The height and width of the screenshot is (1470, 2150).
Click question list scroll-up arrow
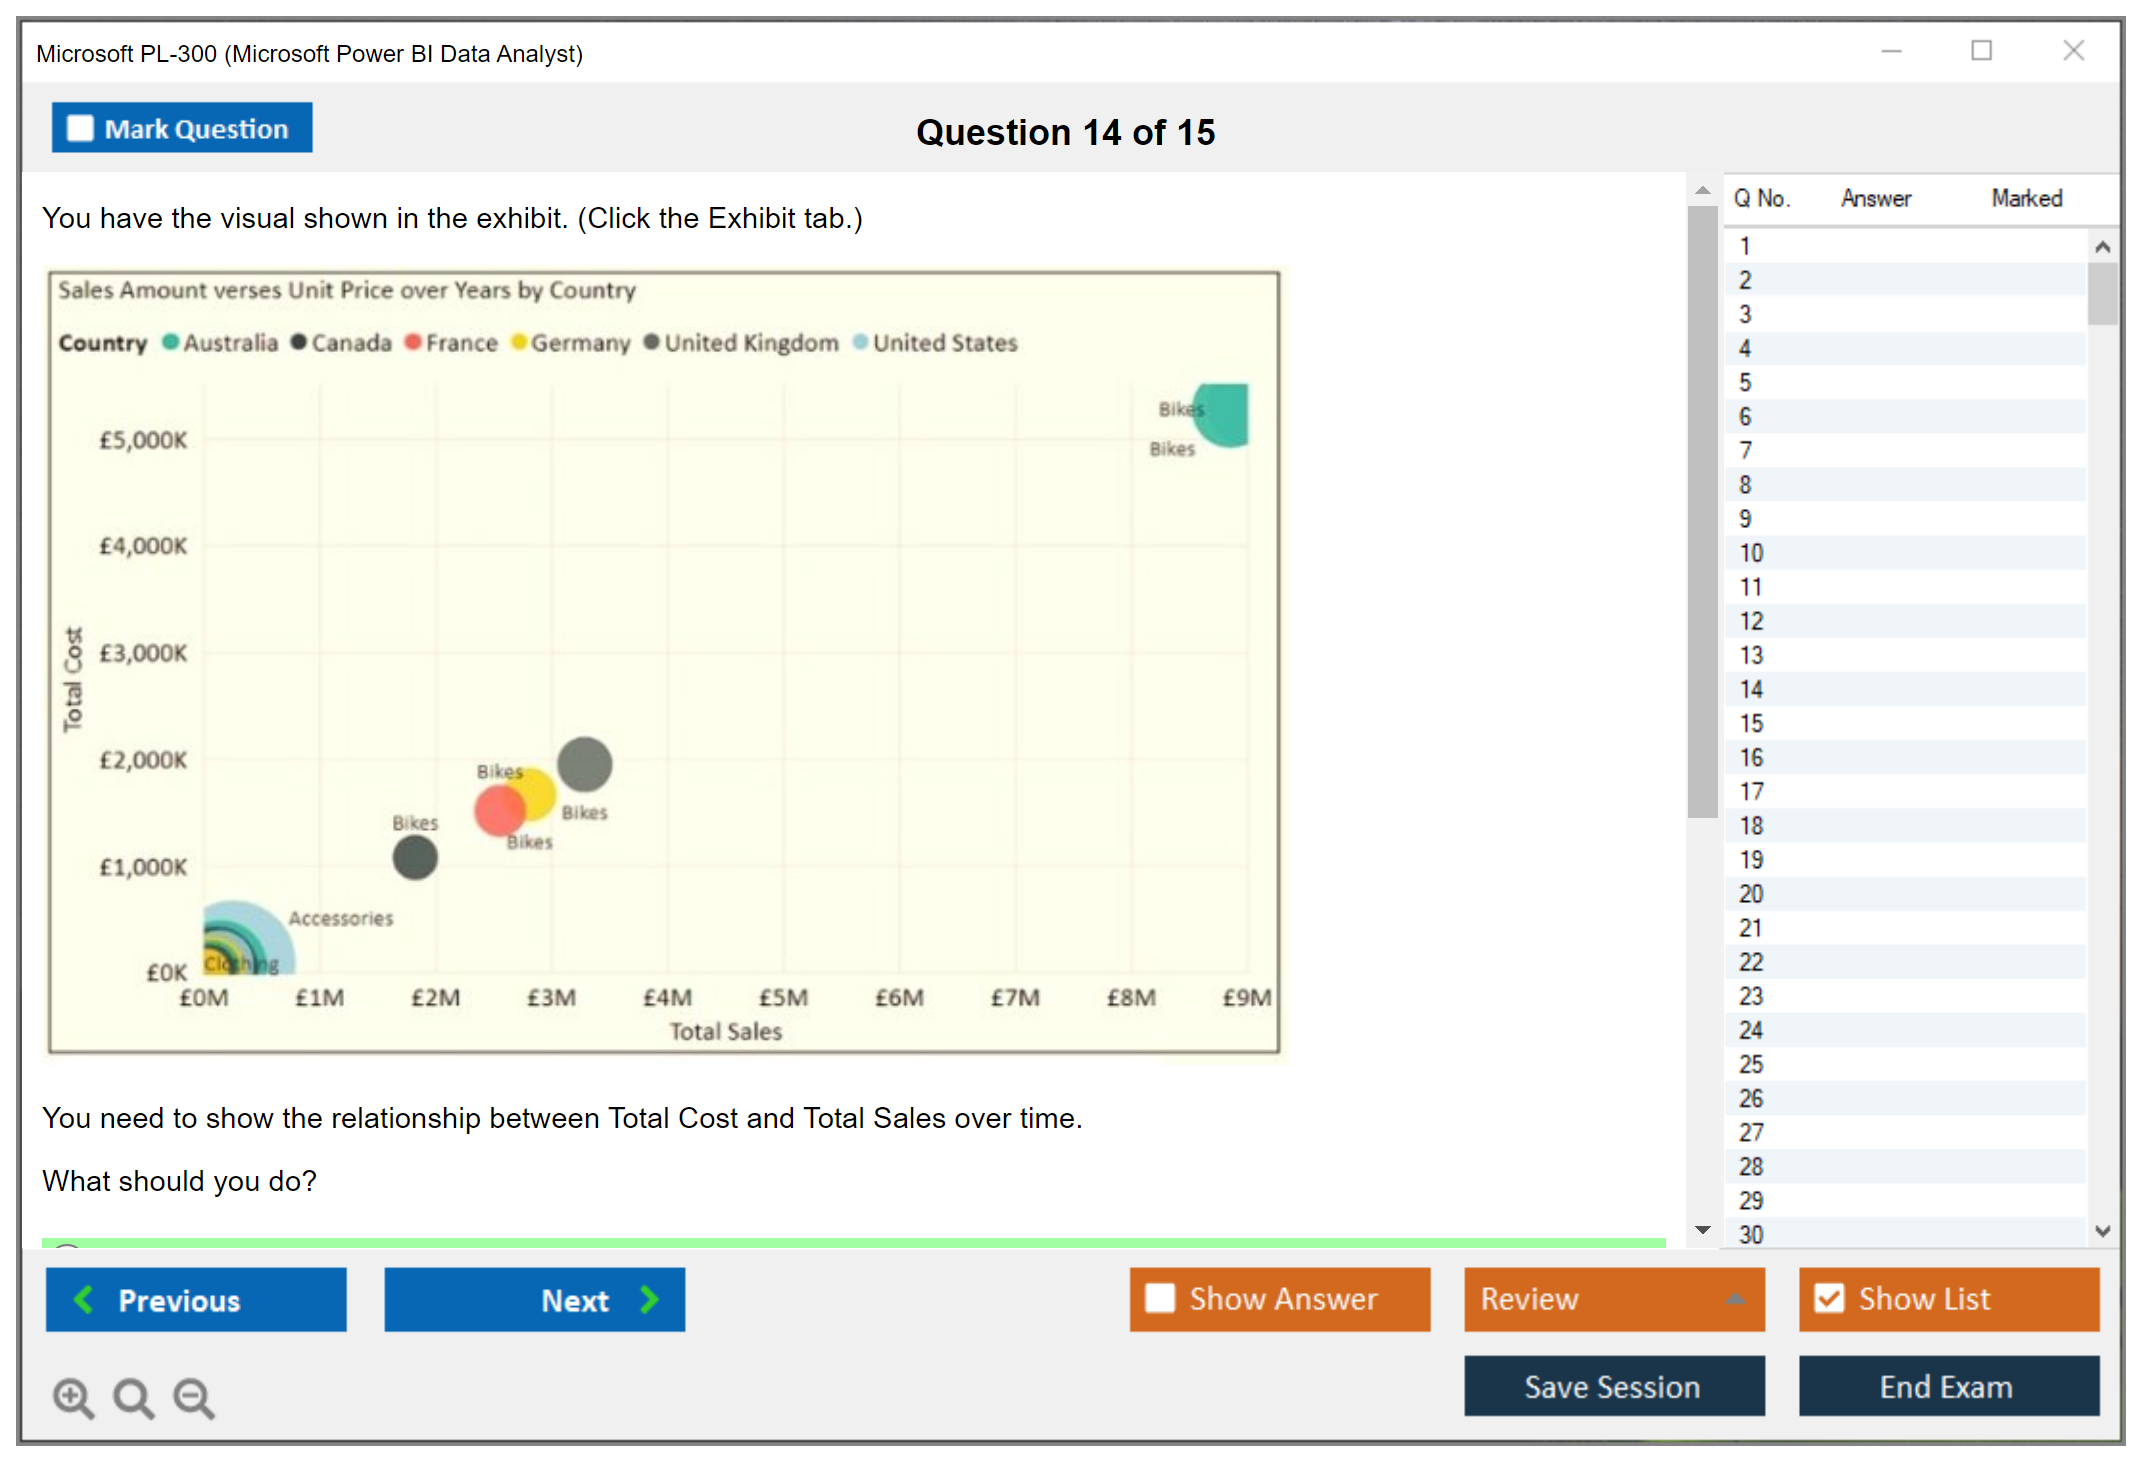pyautogui.click(x=2102, y=247)
